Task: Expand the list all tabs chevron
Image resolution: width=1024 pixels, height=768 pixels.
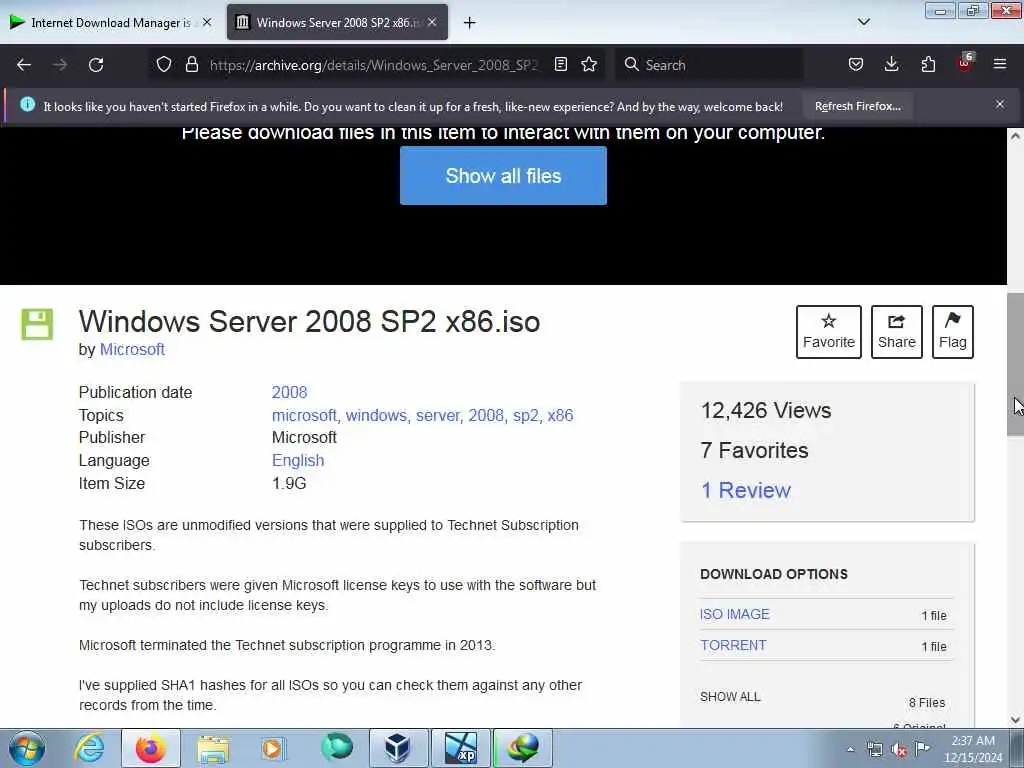Action: [x=863, y=22]
